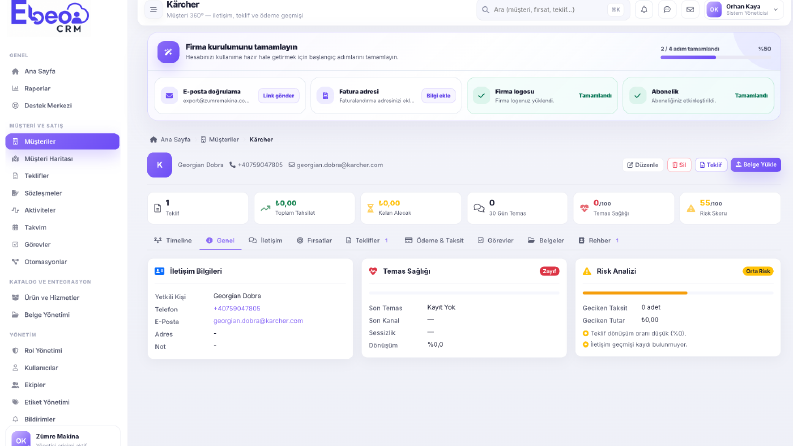Open Teklifler in sidebar

[x=62, y=176]
